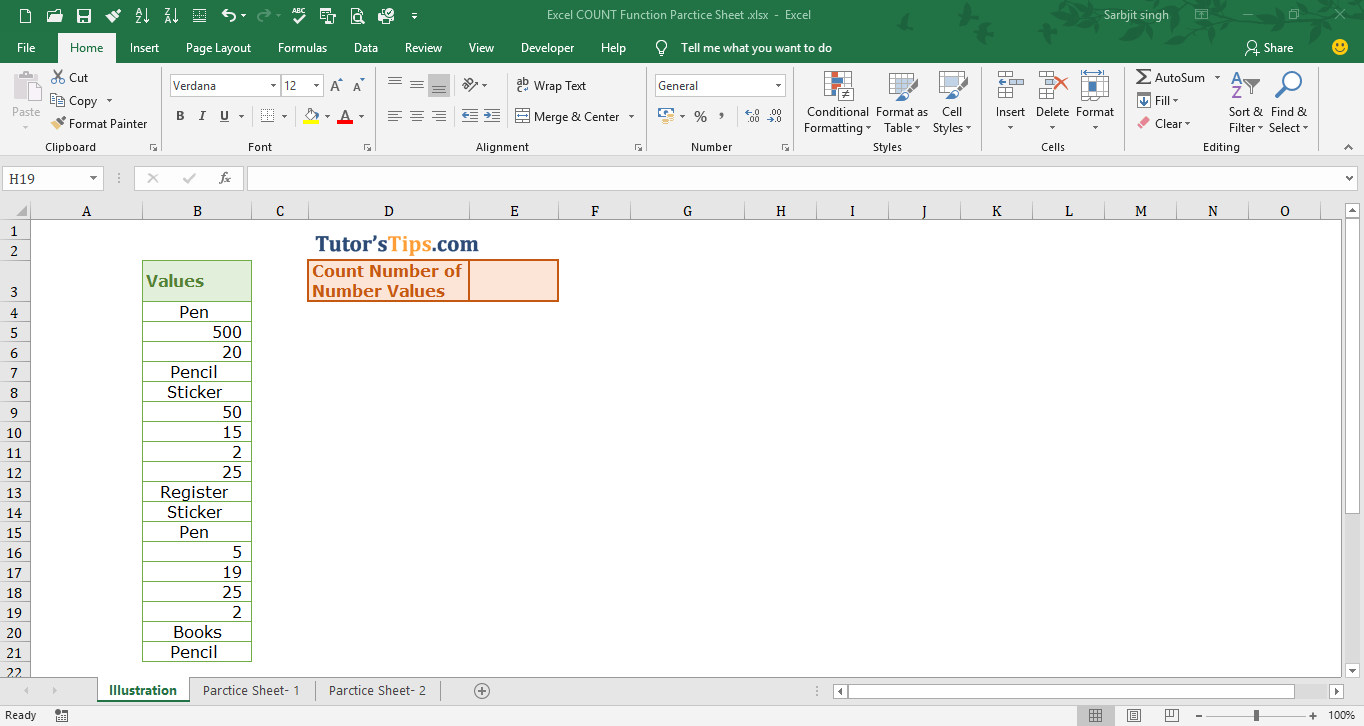
Task: Click the Page Break Preview icon
Action: 1171,715
